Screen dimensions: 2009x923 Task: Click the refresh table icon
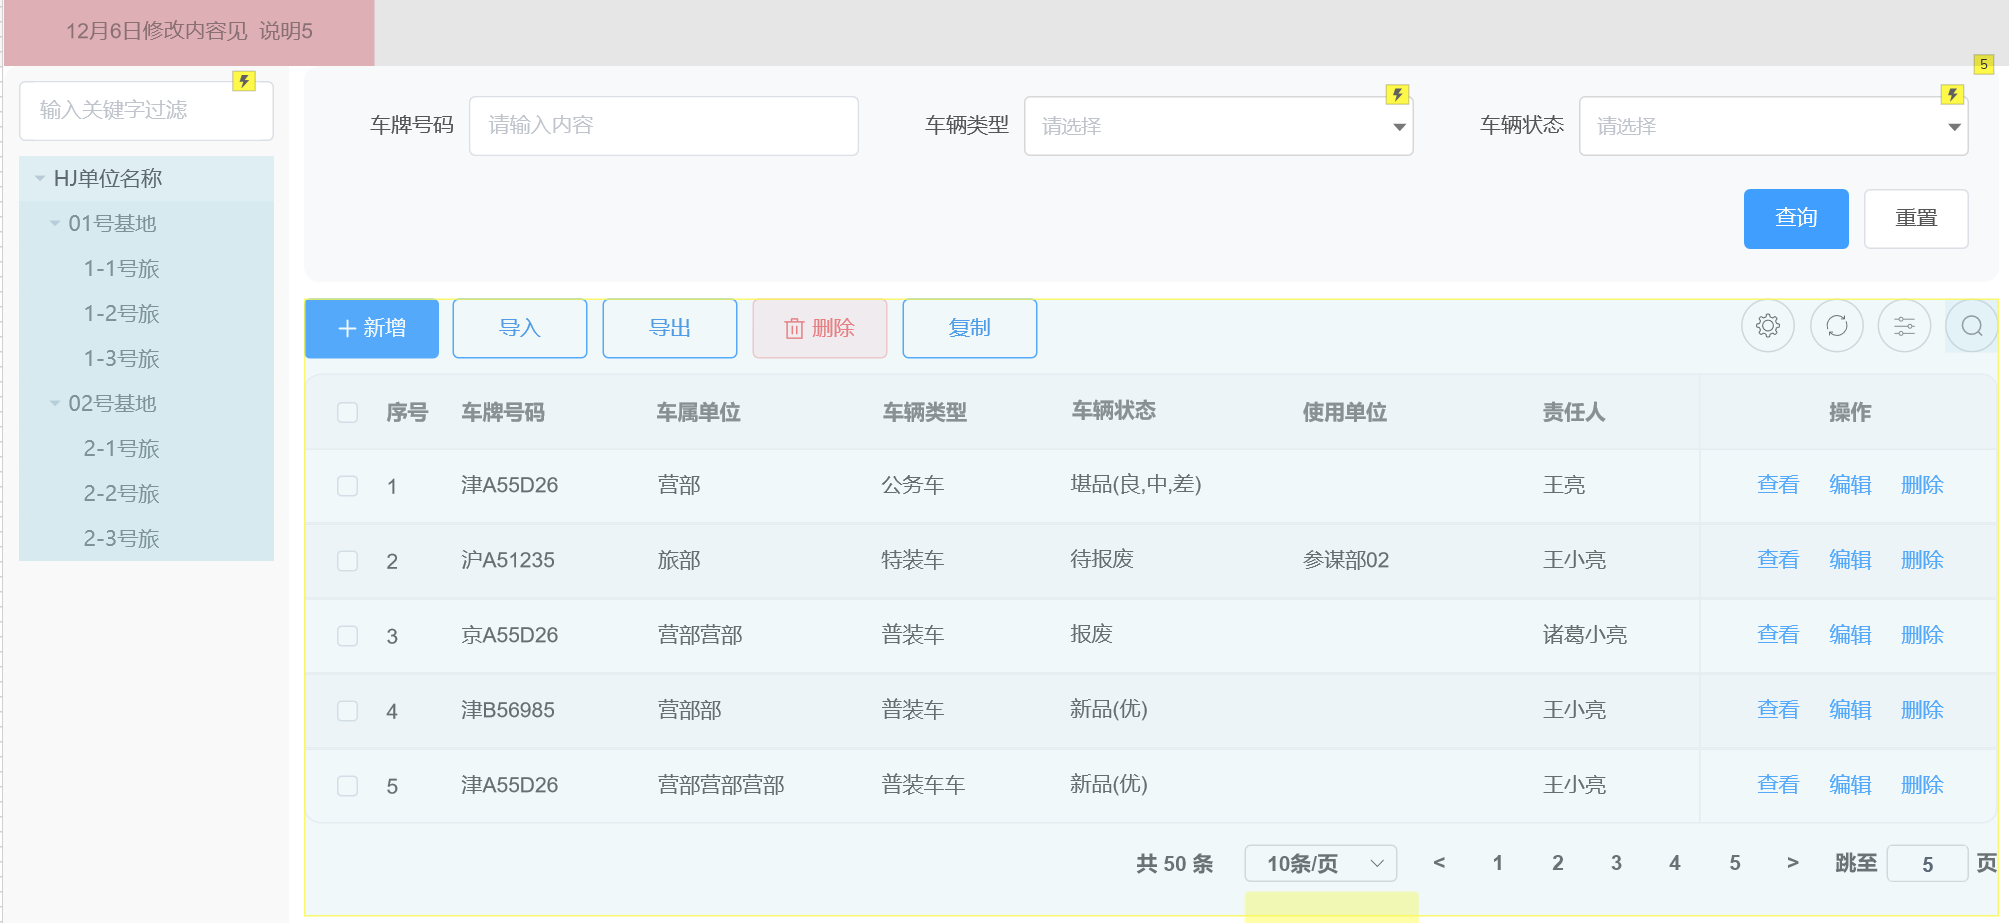click(x=1837, y=326)
